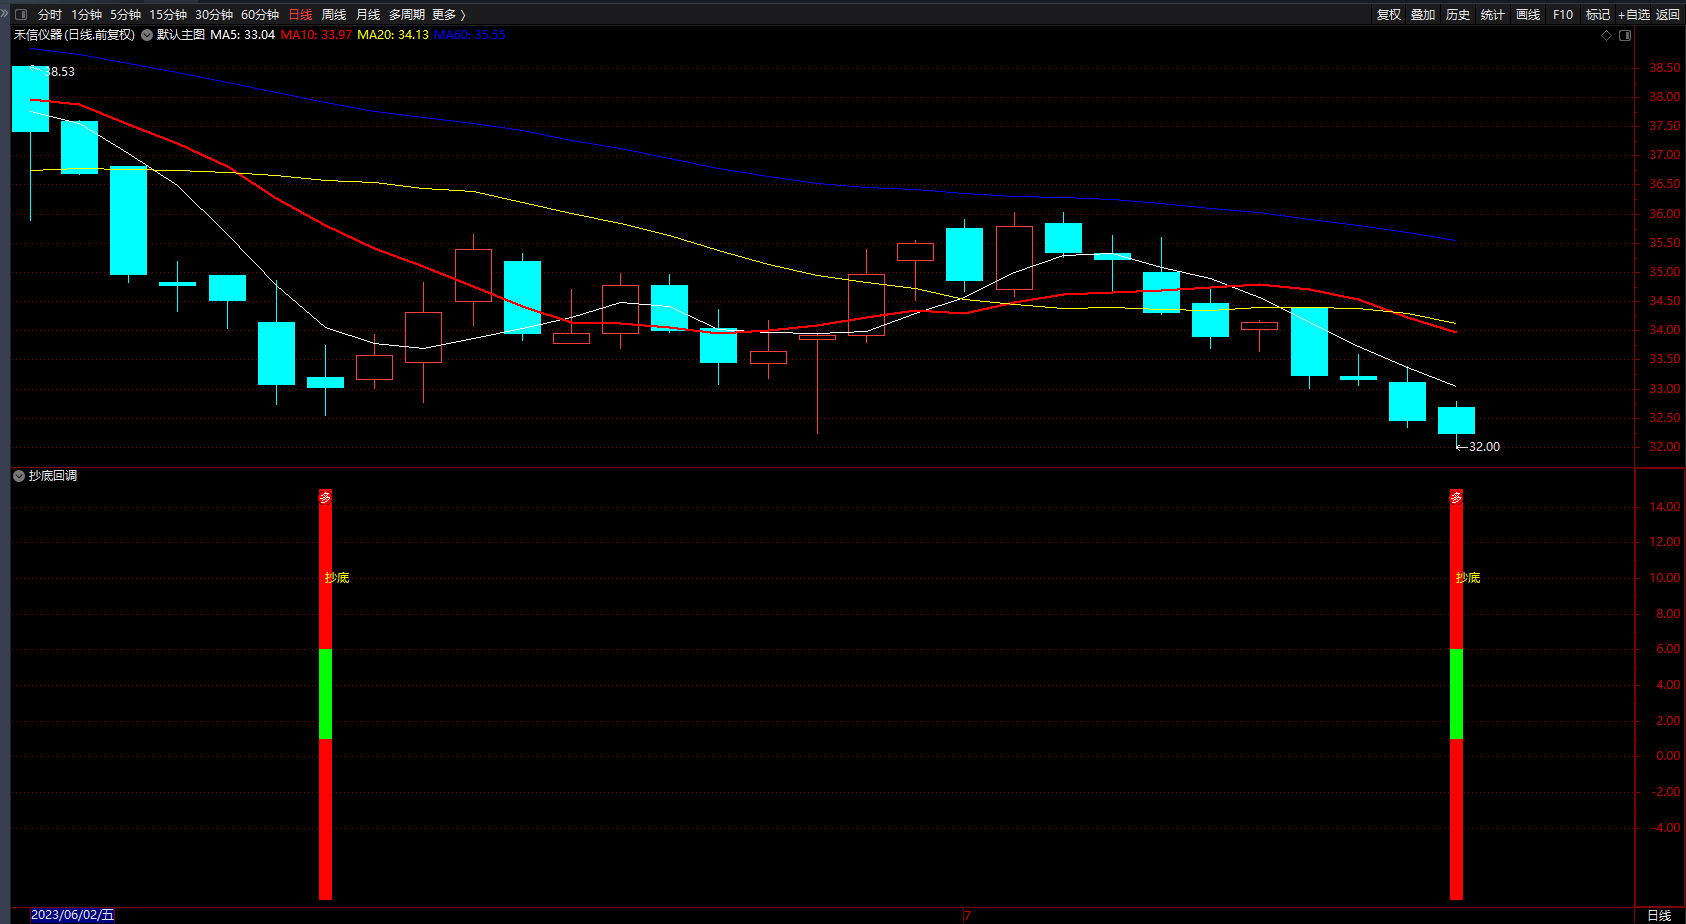
Task: Expand the 抄底回调 indicator dropdown
Action: pos(19,476)
